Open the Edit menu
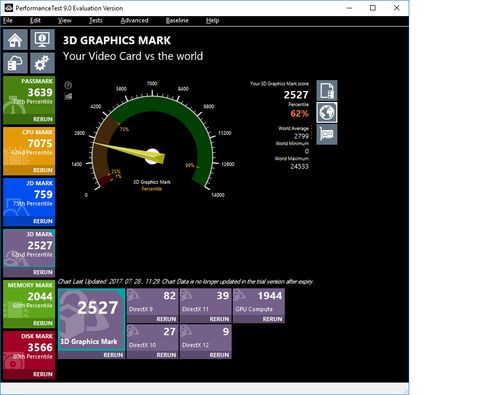 pos(35,20)
